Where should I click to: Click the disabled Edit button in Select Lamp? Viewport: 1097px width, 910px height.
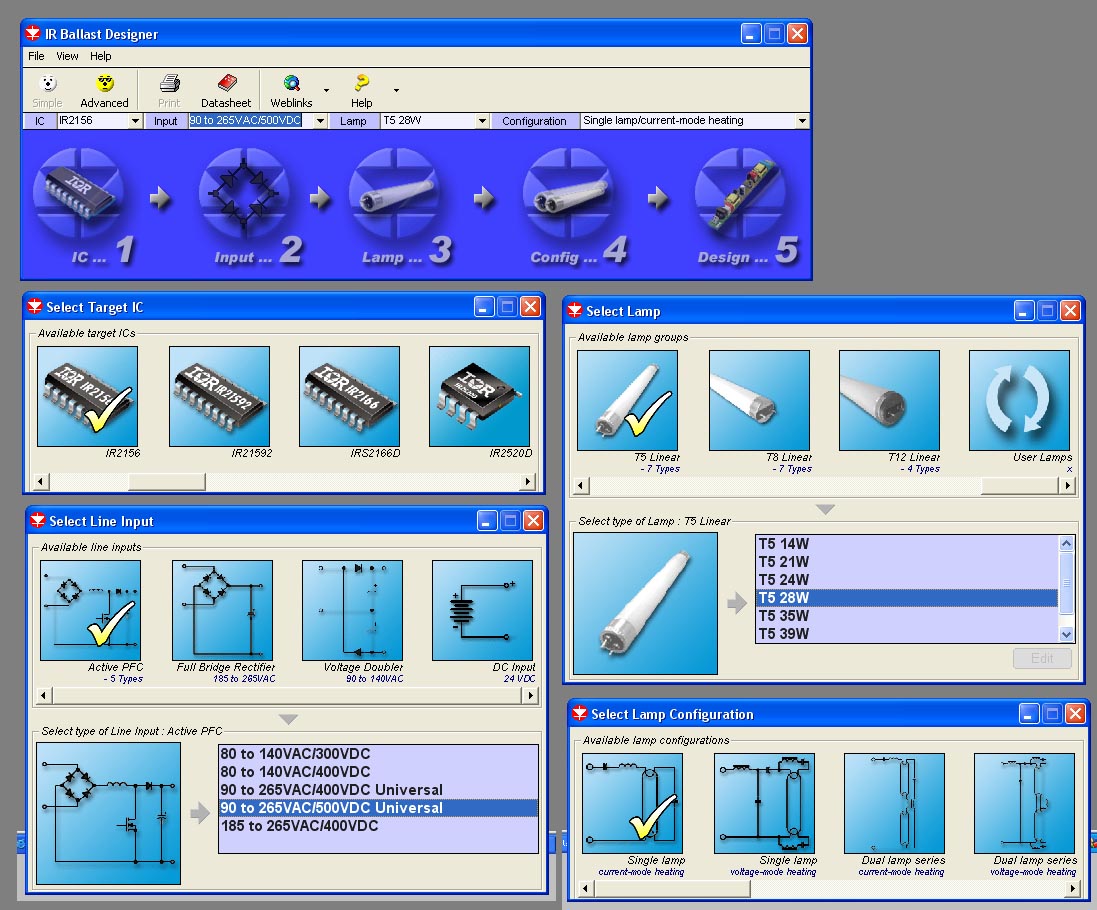(x=1042, y=658)
